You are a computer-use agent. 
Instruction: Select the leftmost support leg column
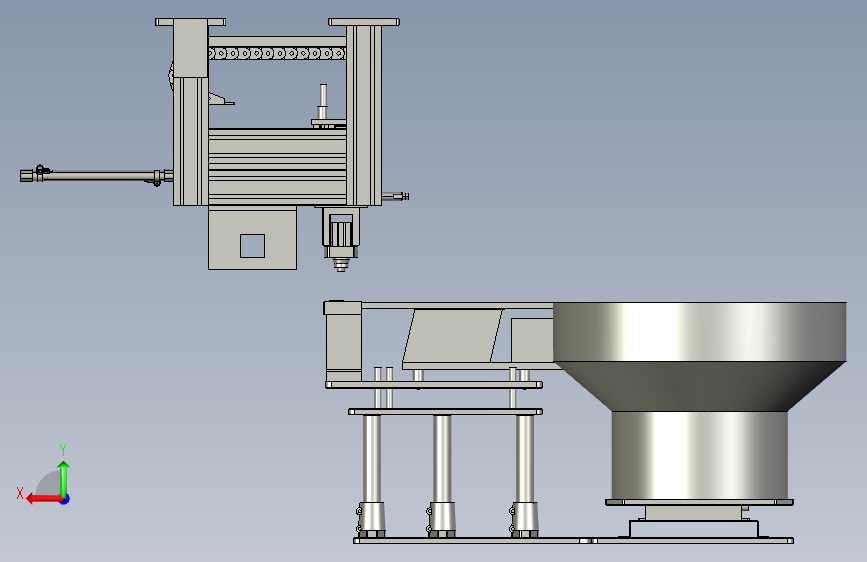(x=372, y=459)
